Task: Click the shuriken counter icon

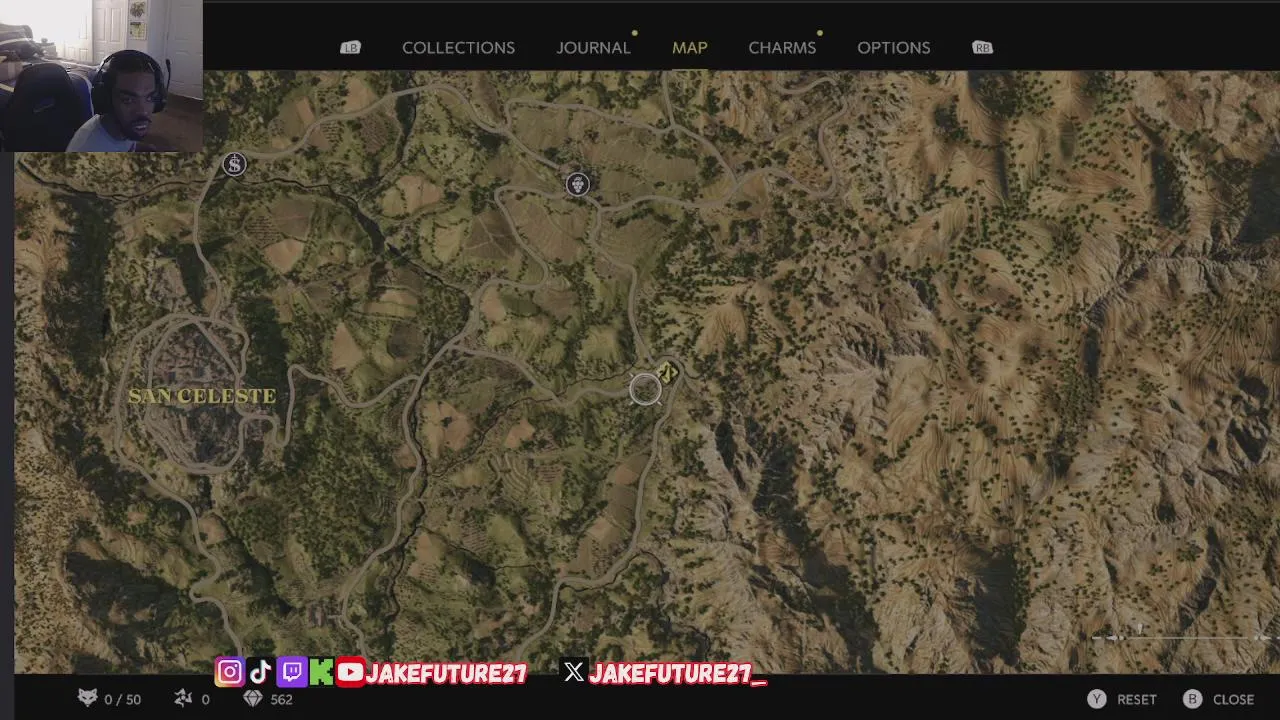Action: (183, 698)
